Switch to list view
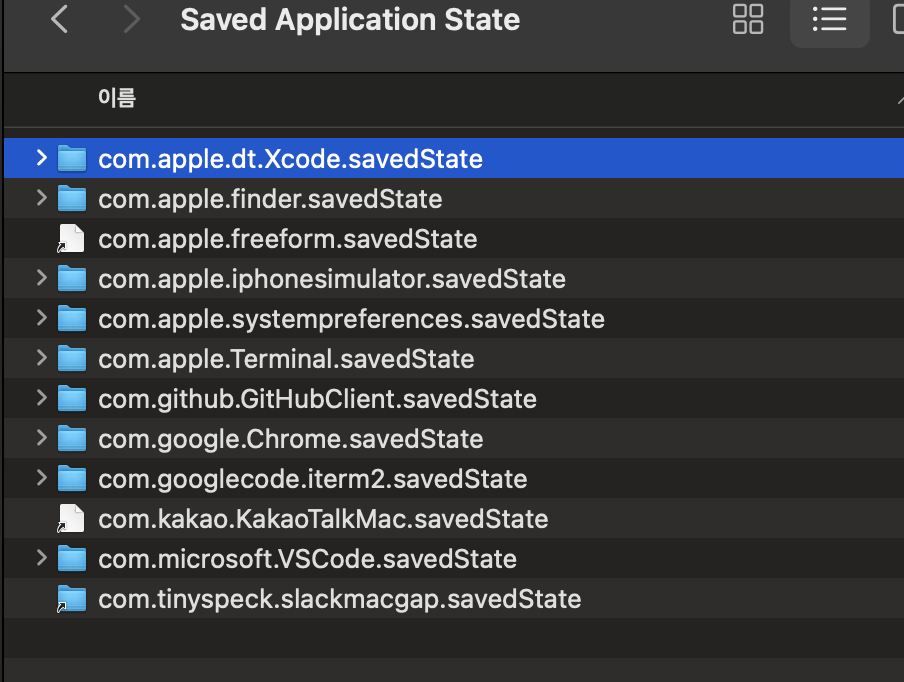The height and width of the screenshot is (682, 904). (x=829, y=20)
